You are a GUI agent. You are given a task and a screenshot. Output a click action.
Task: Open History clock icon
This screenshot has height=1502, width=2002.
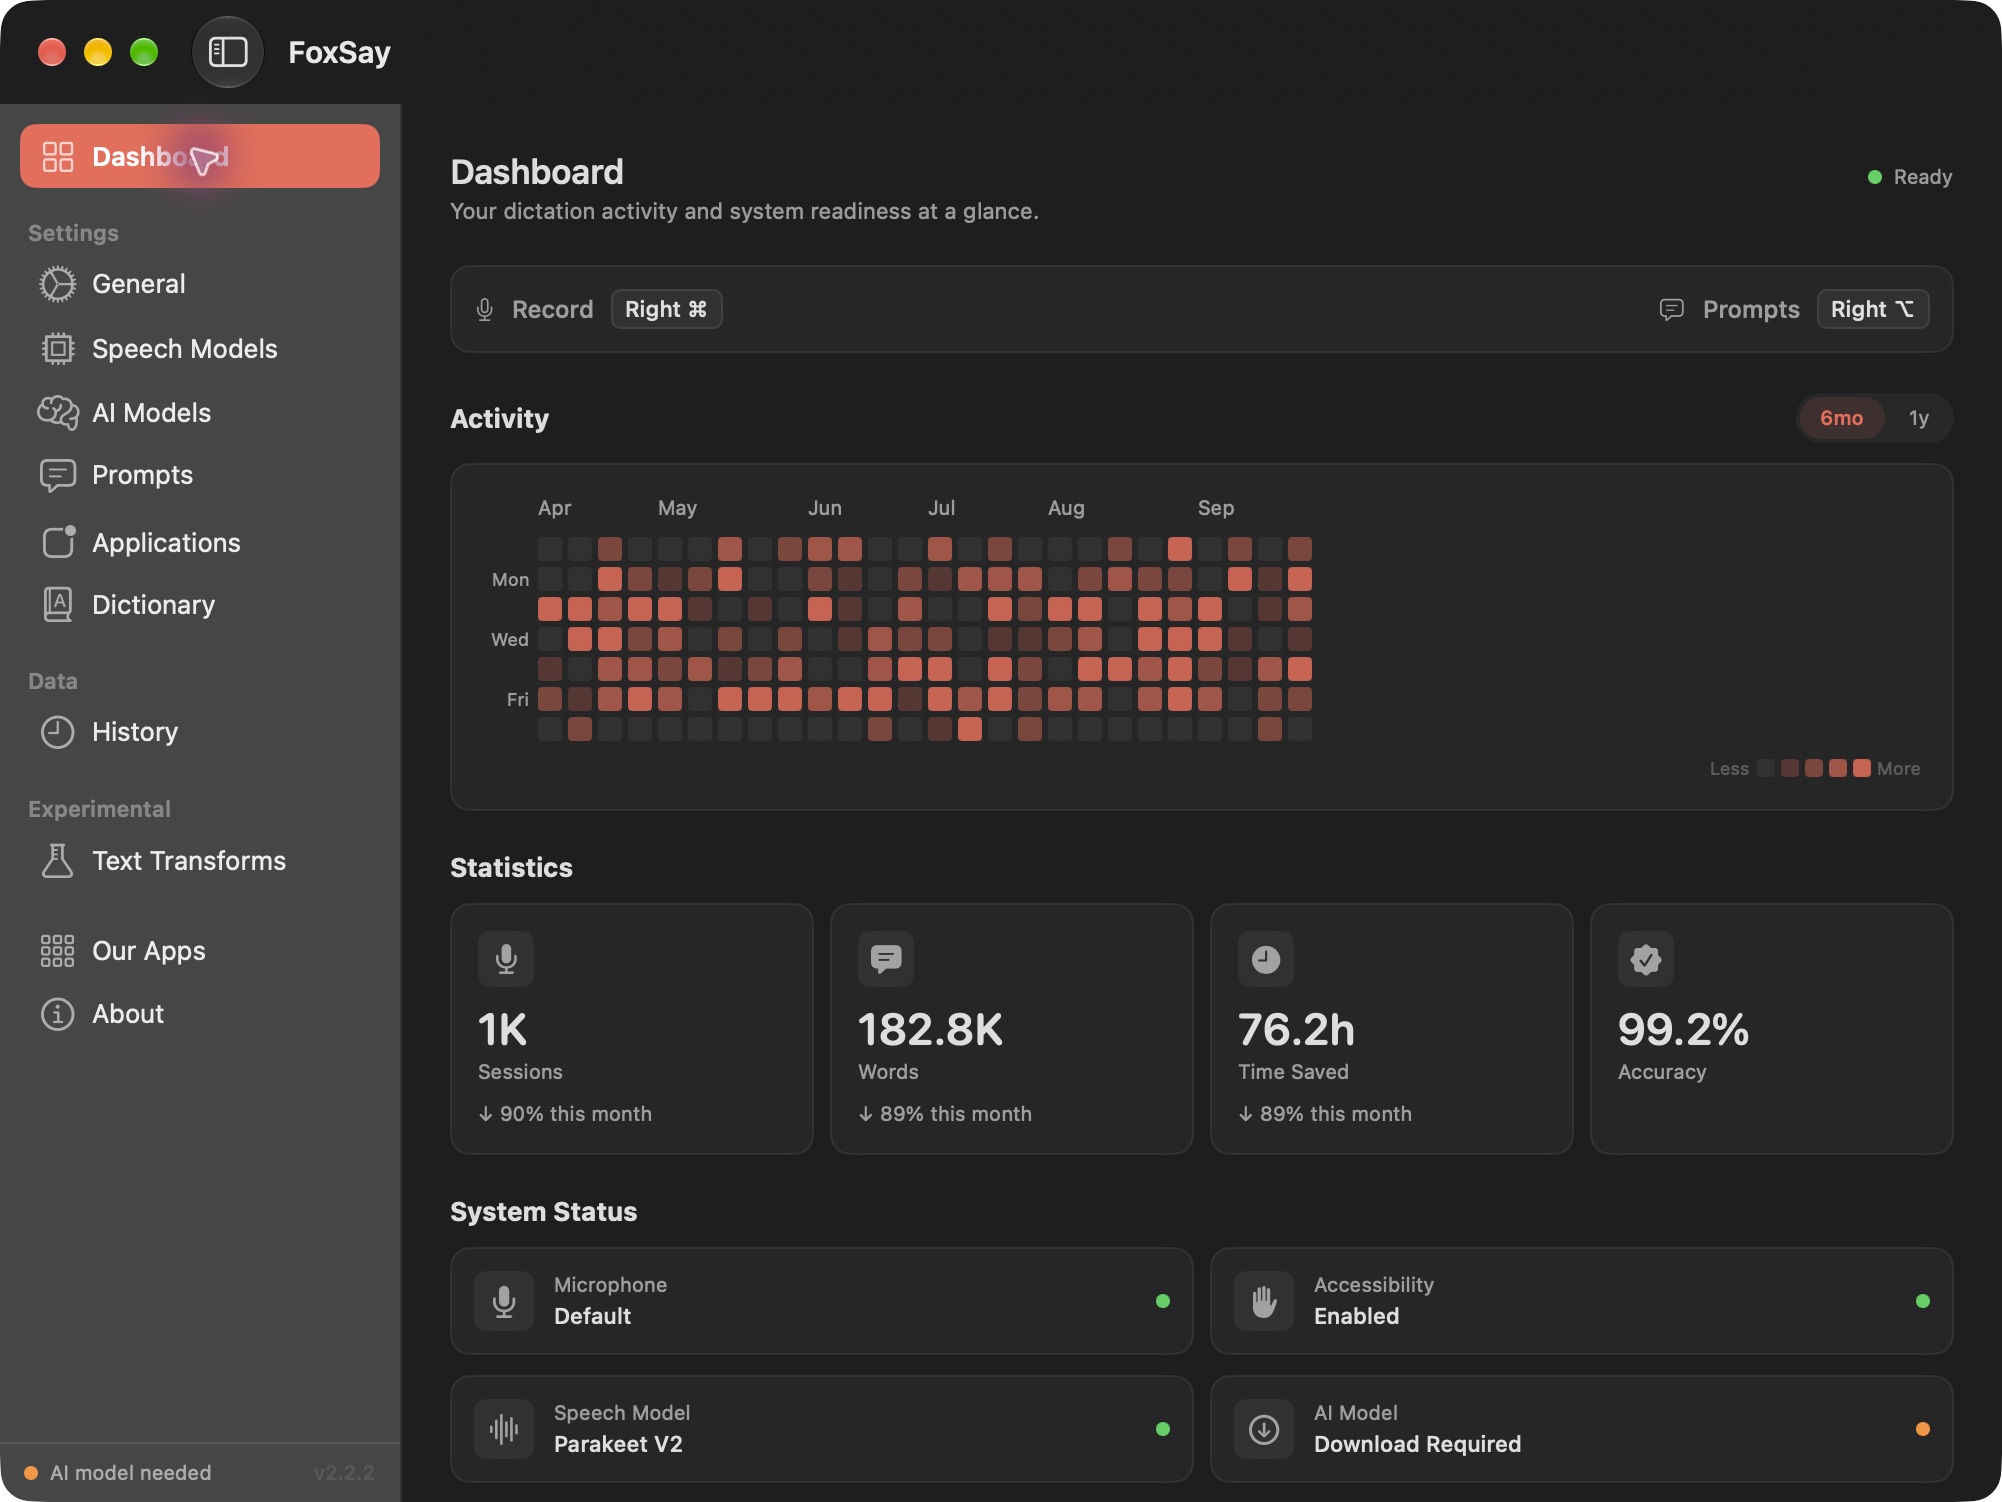pyautogui.click(x=58, y=732)
